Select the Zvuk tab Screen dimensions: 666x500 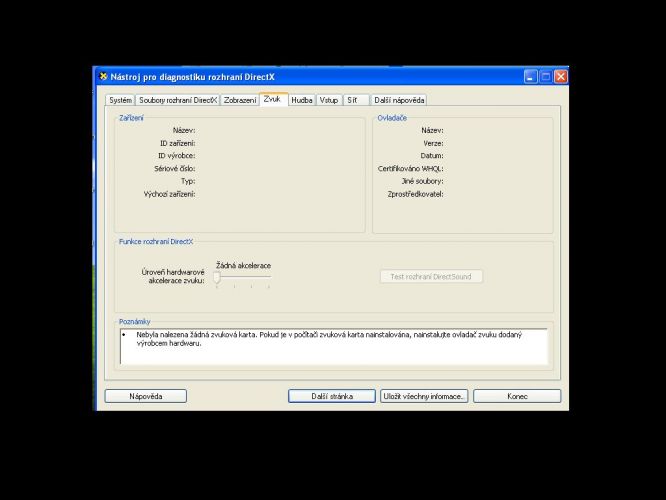point(273,99)
